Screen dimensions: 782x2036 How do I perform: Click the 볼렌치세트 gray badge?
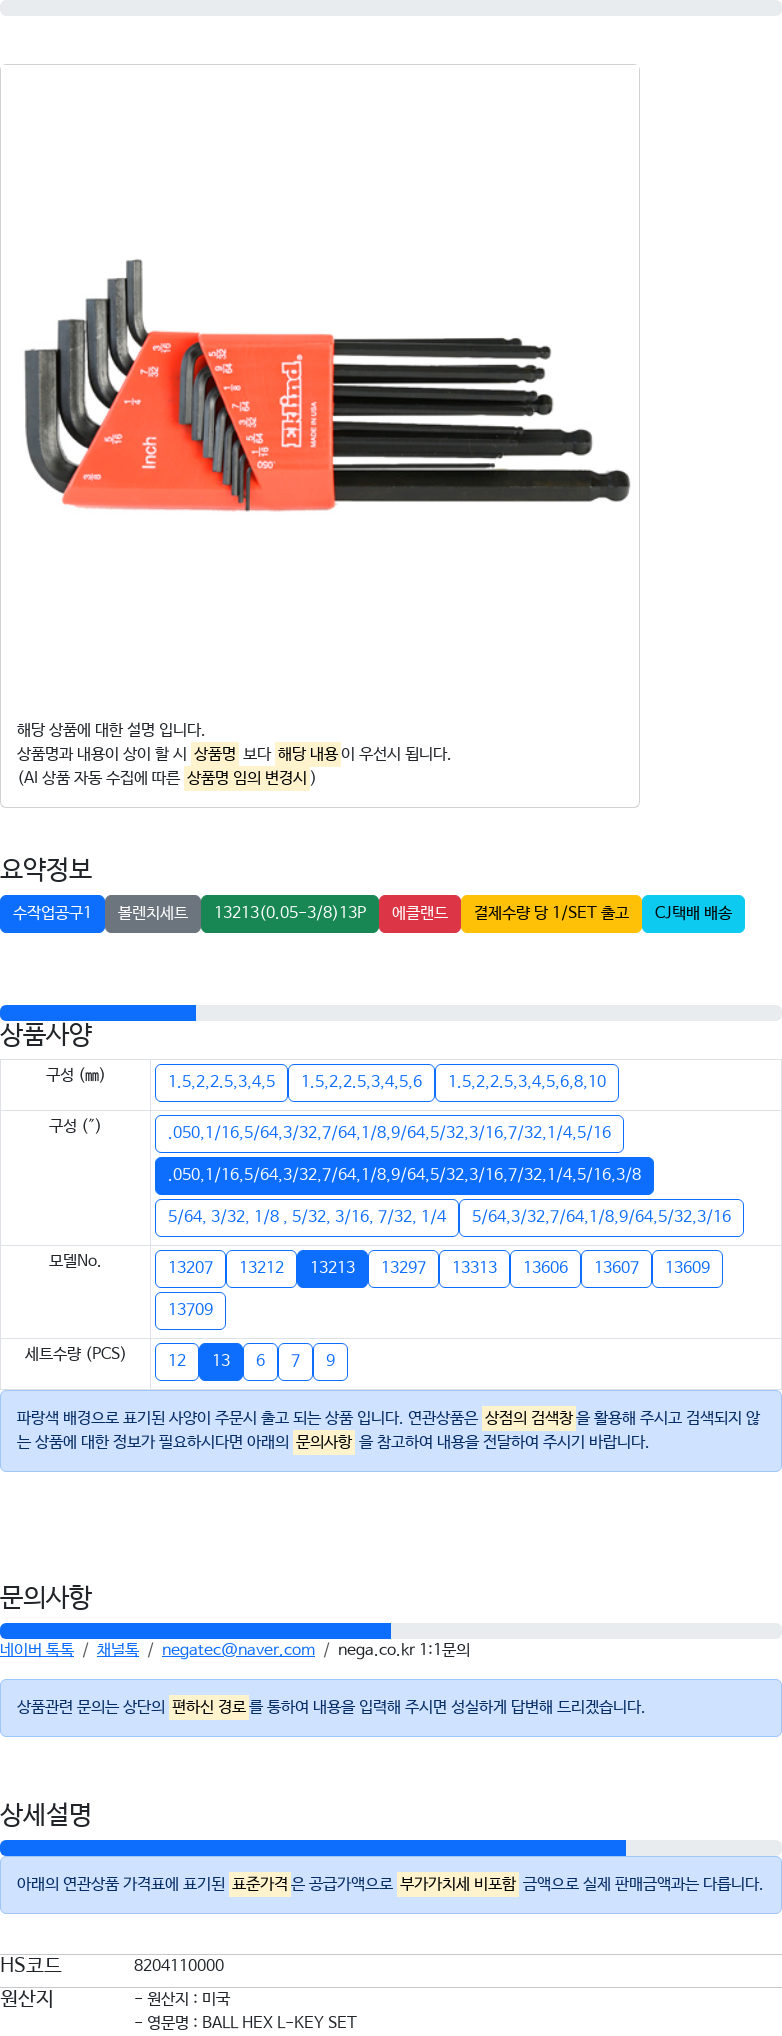coord(153,913)
